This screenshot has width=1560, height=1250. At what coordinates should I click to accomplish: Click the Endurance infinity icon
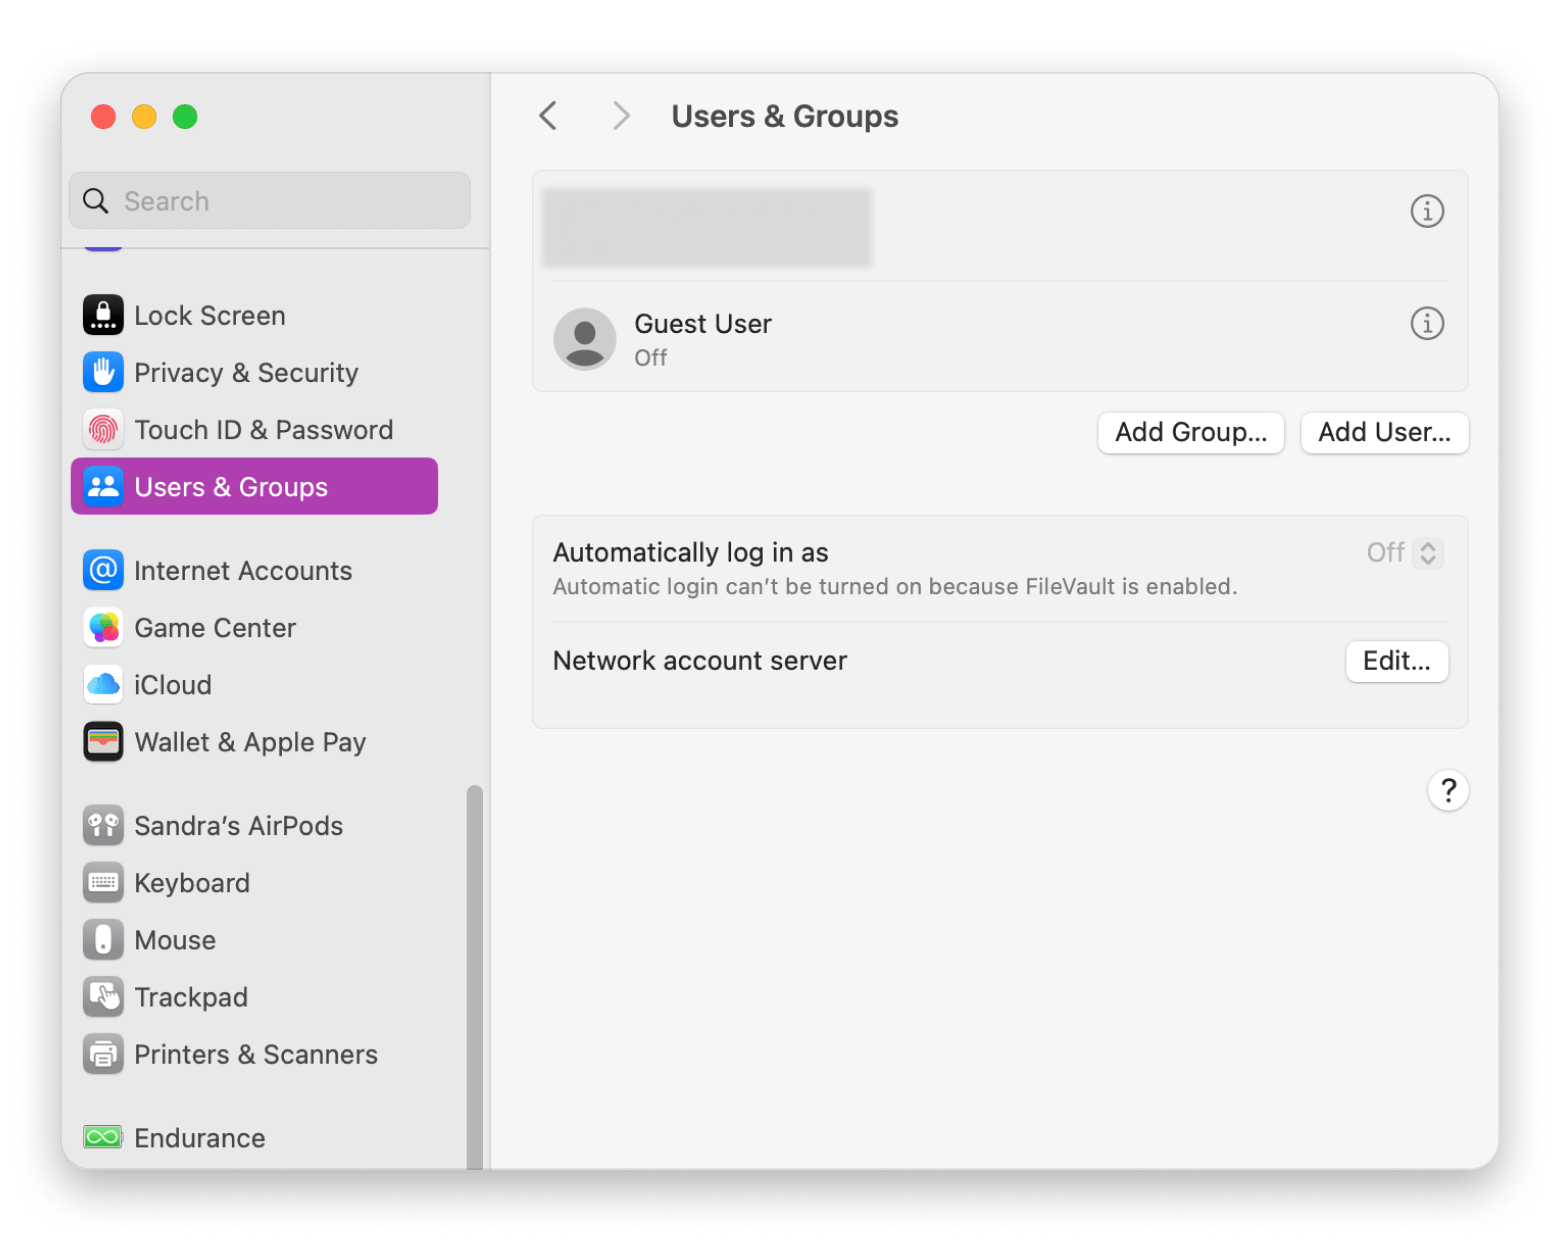pyautogui.click(x=103, y=1137)
